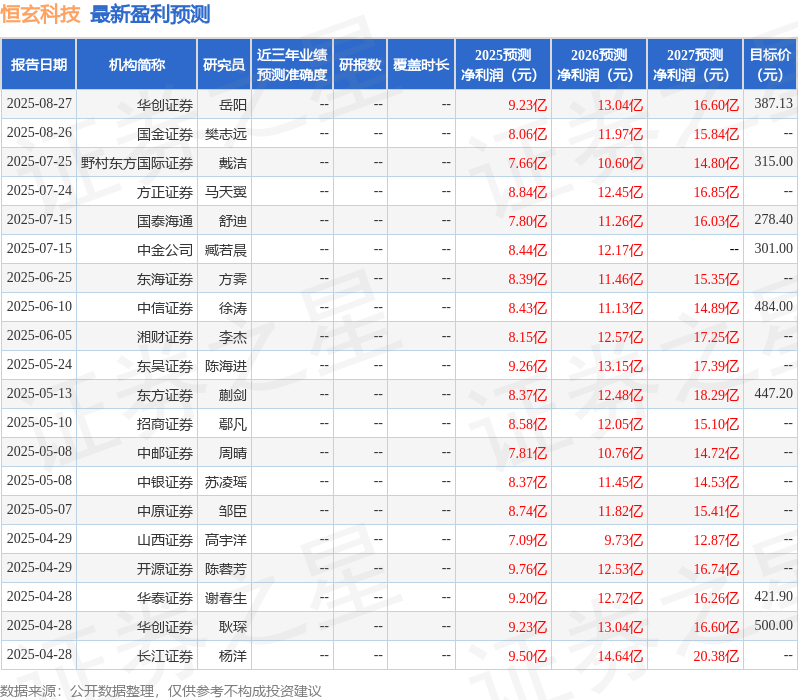Click the 恒玄科技 title text
Viewport: 798px width, 700px height.
pyautogui.click(x=41, y=14)
